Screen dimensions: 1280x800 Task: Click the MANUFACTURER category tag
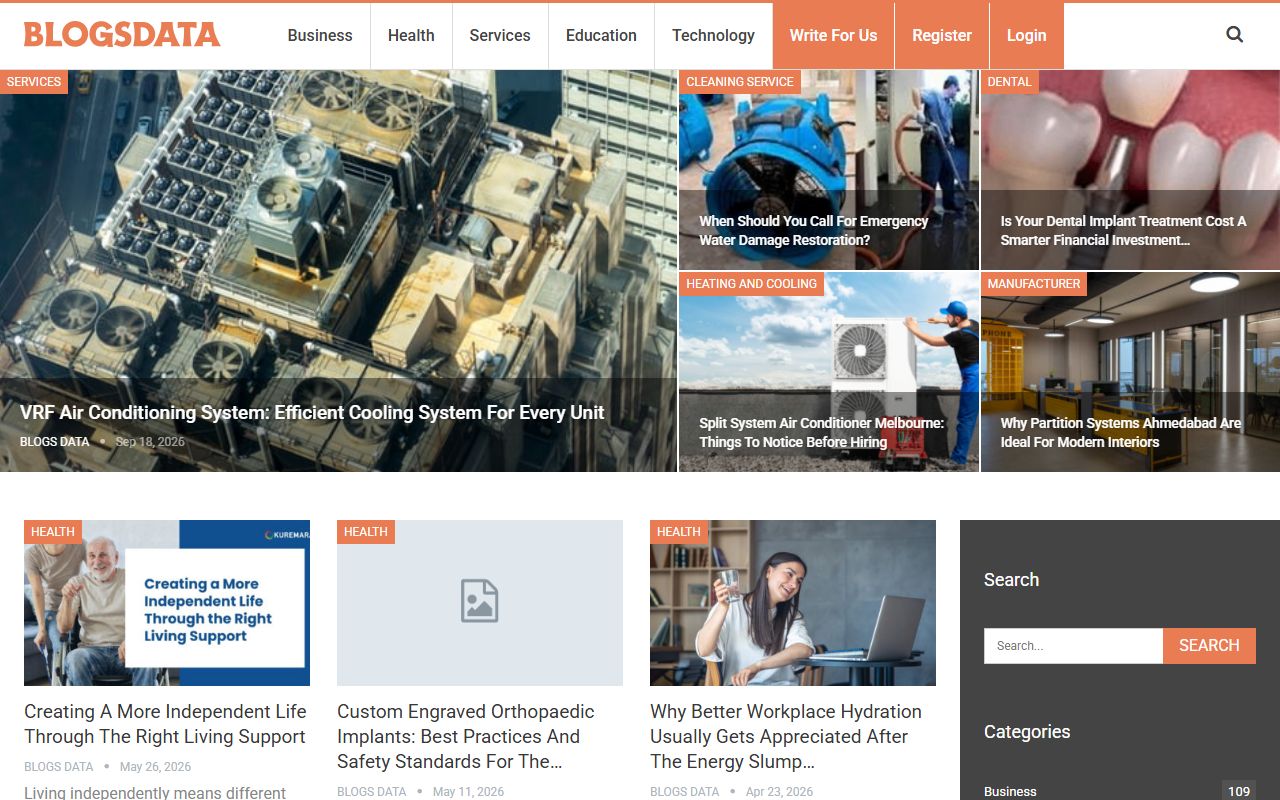tap(1034, 284)
